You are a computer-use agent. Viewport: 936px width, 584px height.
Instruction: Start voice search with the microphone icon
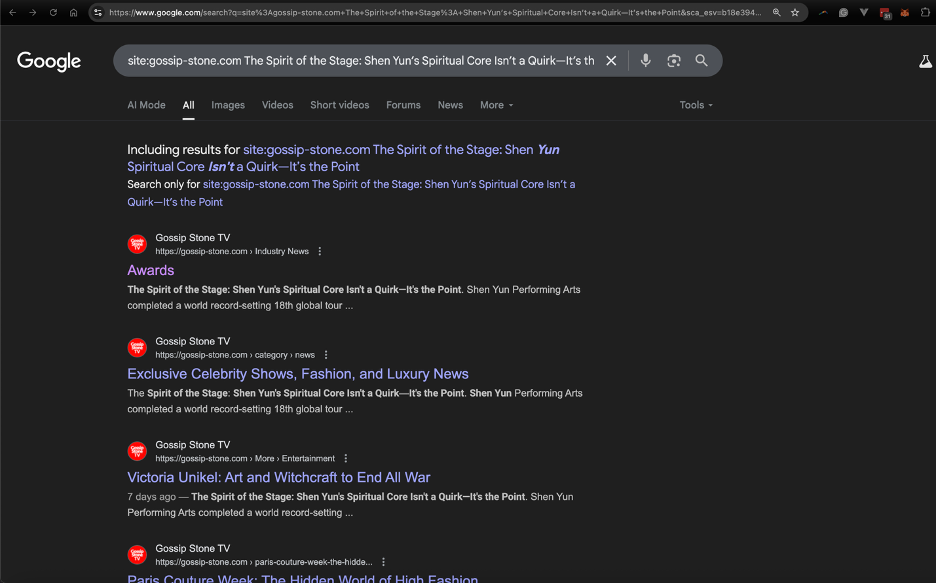coord(645,60)
